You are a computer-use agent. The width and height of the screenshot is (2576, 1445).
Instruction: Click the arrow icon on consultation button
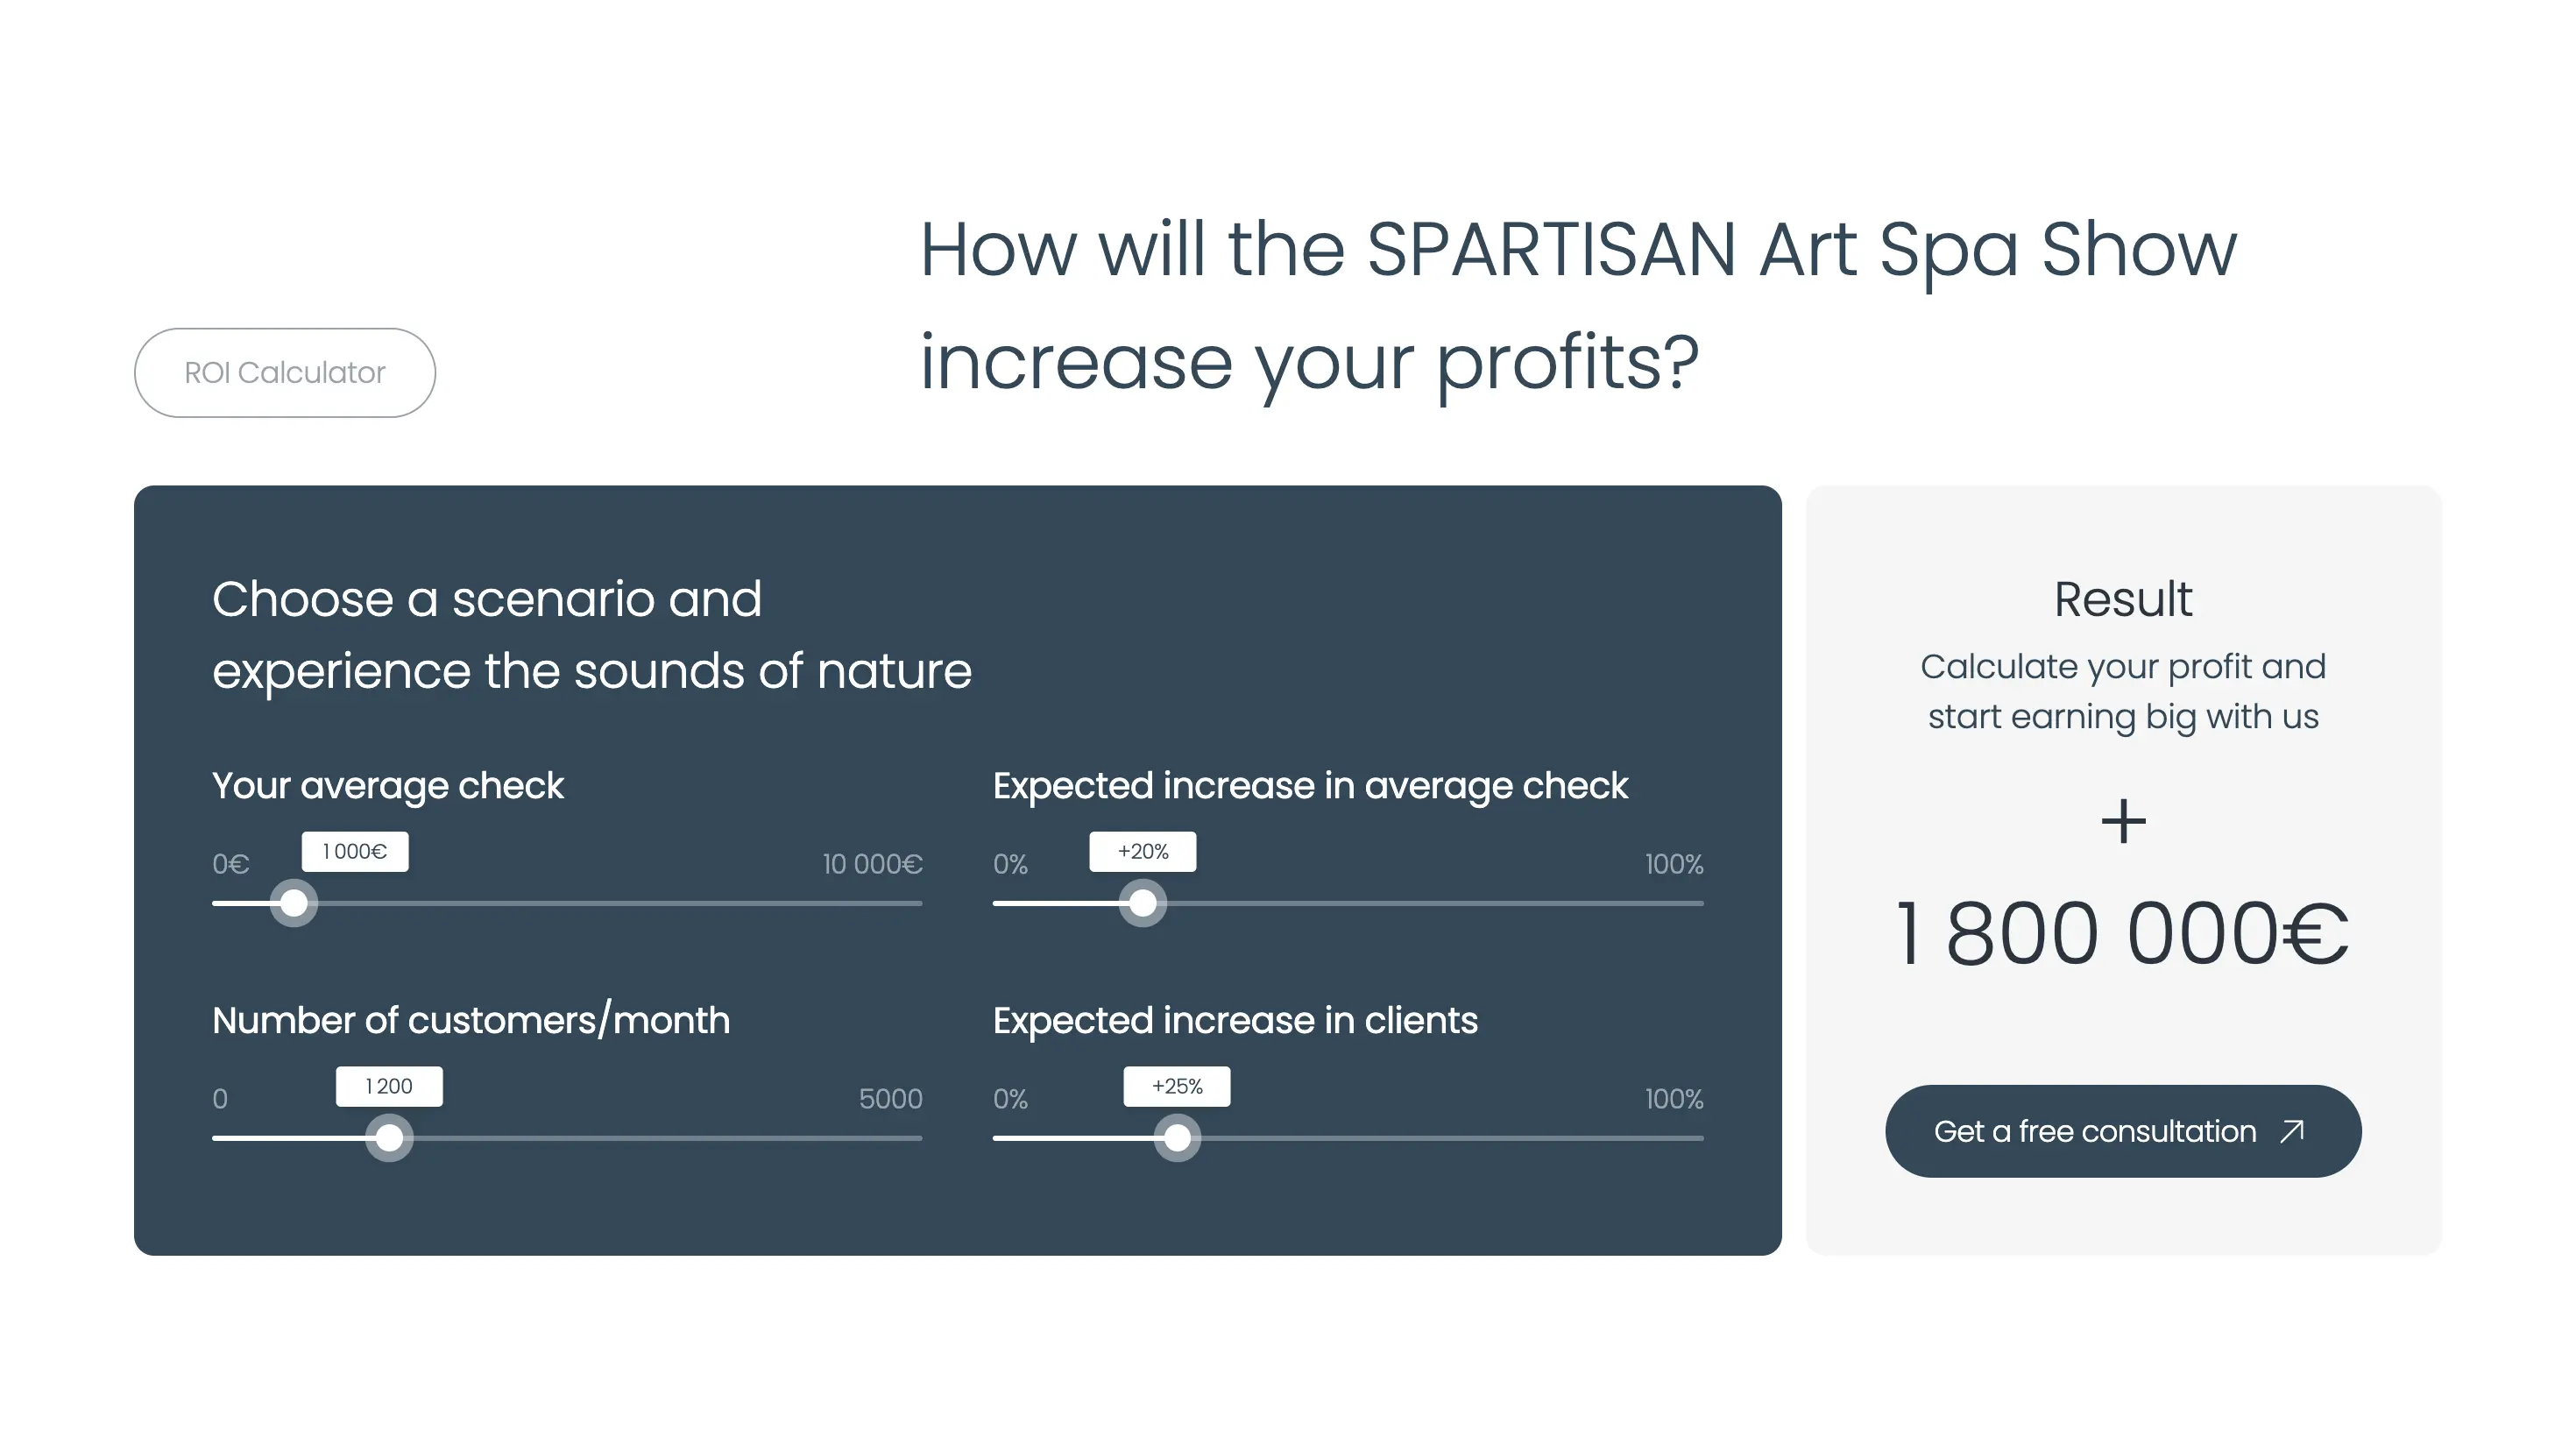point(2292,1131)
